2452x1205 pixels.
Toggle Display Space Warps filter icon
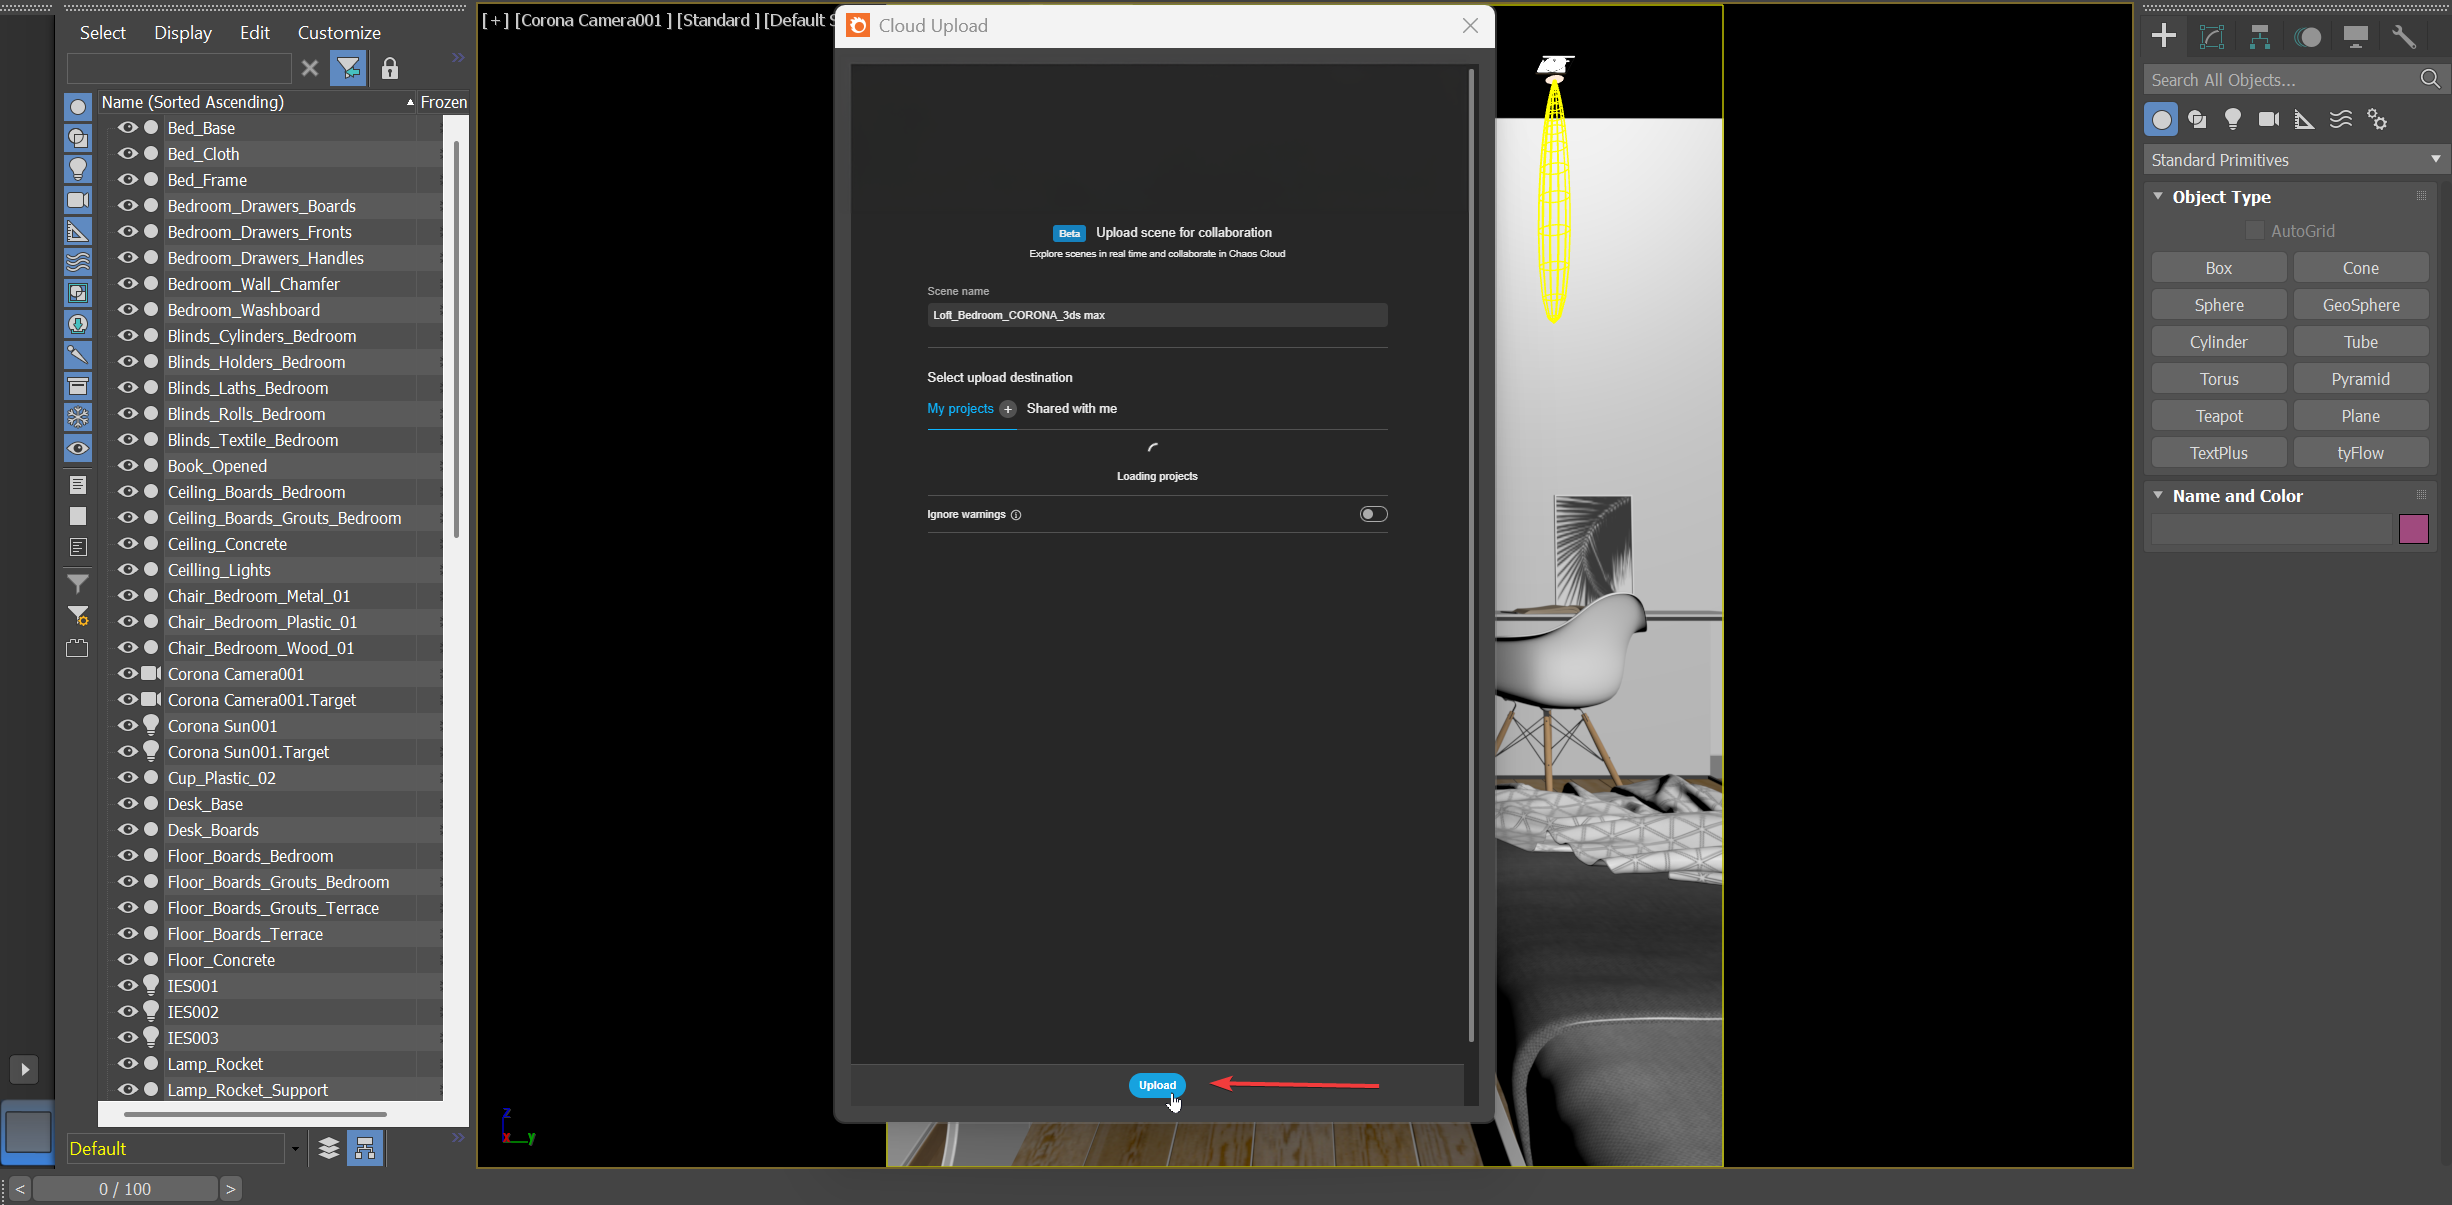[x=78, y=262]
